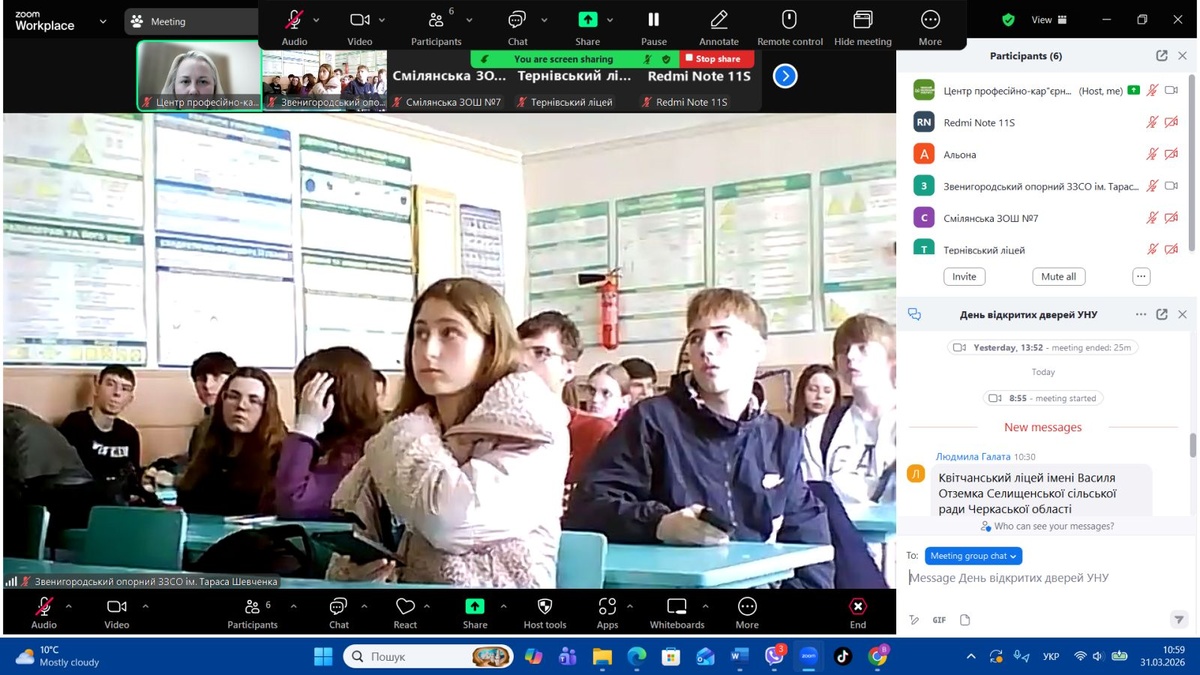Open the Apps icon in bottom toolbar

pyautogui.click(x=607, y=607)
